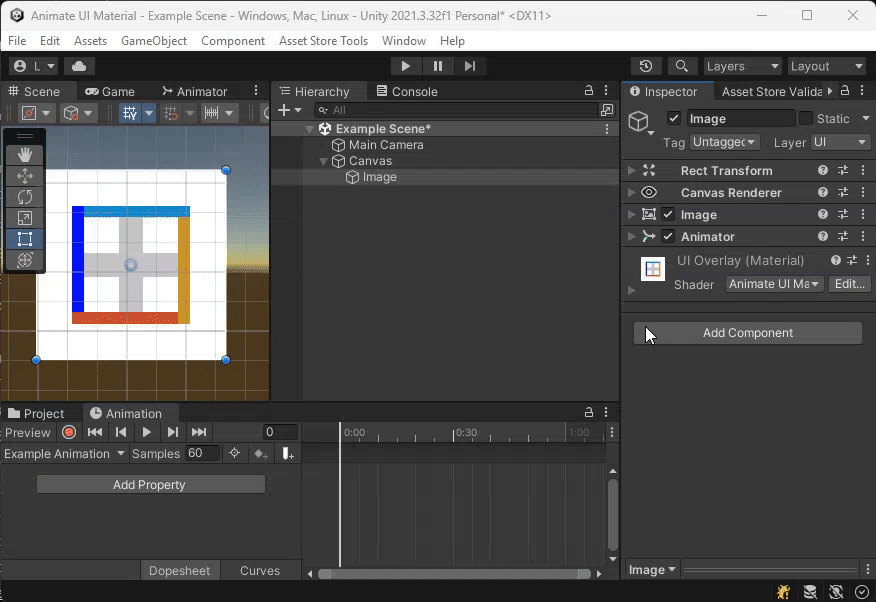Disable the Animator component checkbox
This screenshot has width=876, height=602.
(x=668, y=237)
